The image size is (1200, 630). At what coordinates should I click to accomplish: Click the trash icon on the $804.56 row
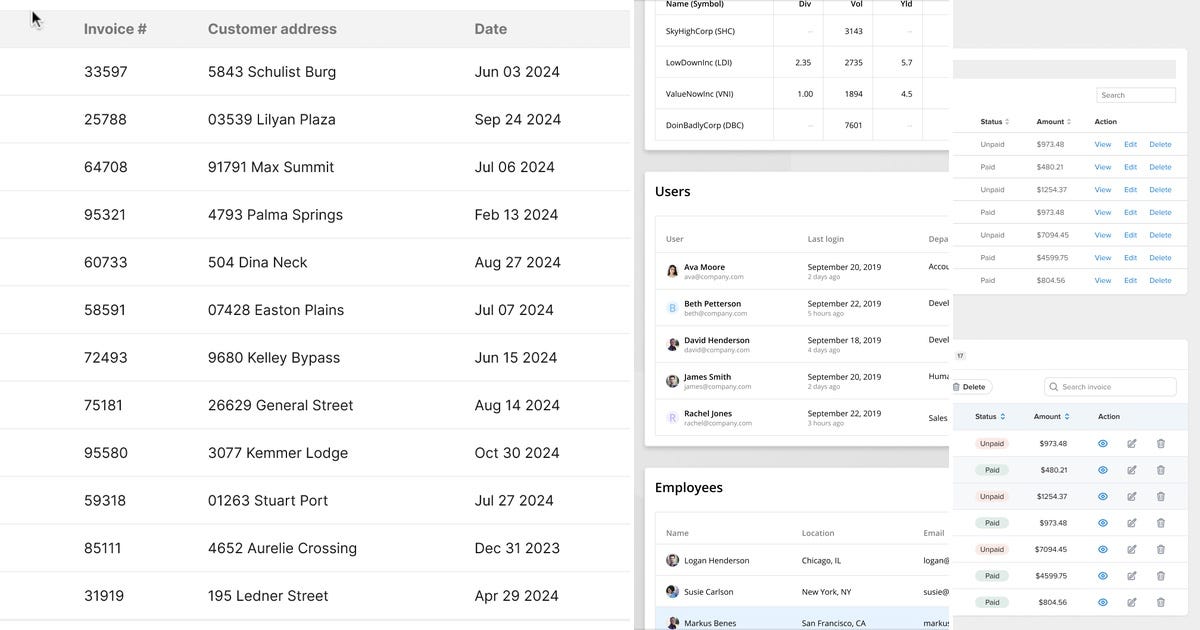pyautogui.click(x=1161, y=602)
